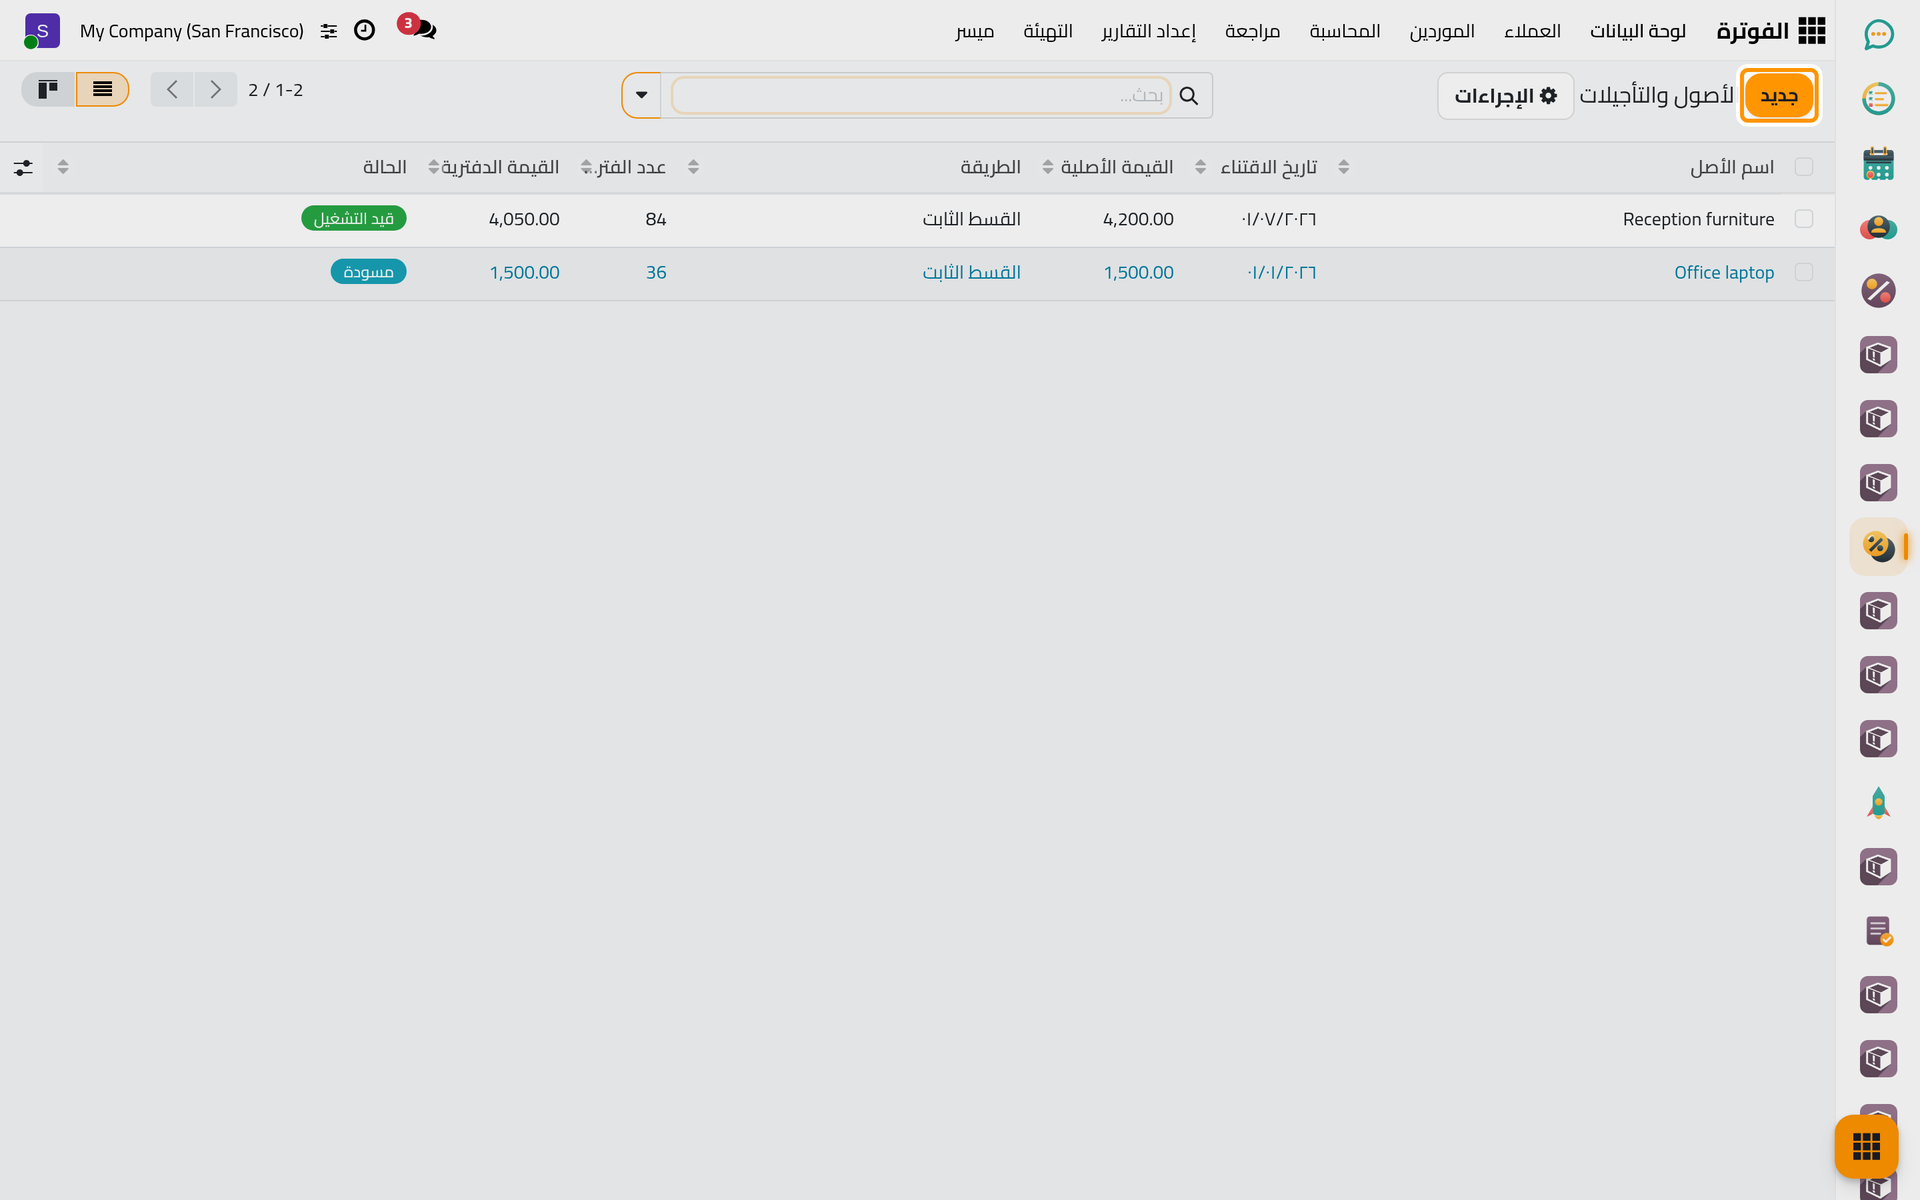Image resolution: width=1920 pixels, height=1200 pixels.
Task: Click My Company (San Francisco) switcher
Action: click(x=192, y=31)
